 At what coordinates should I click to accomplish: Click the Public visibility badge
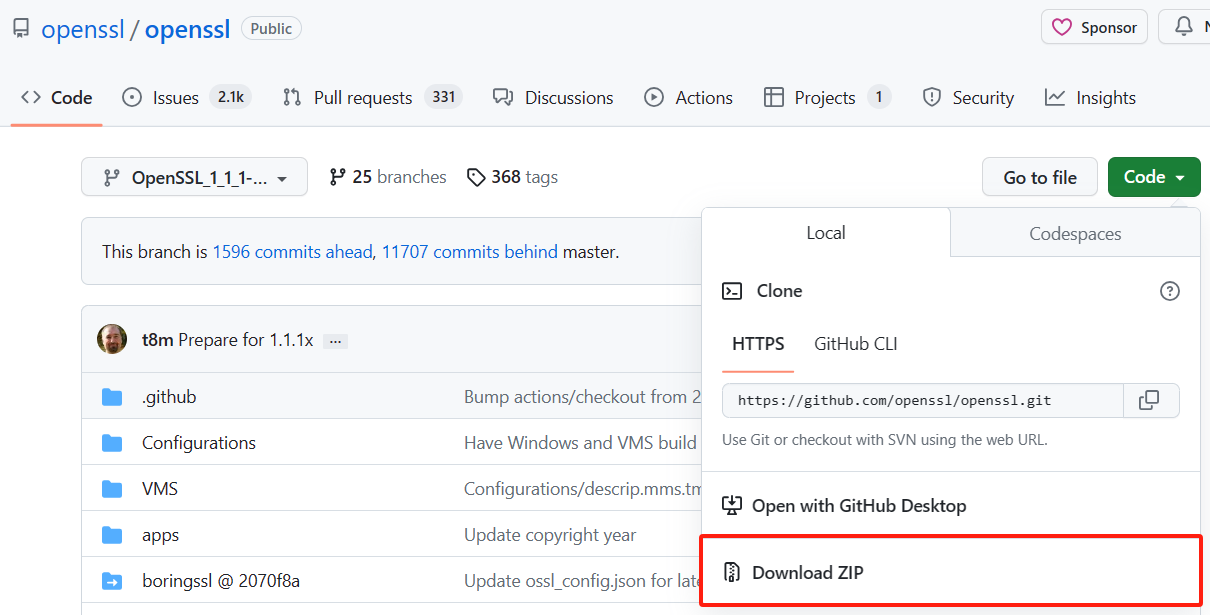pyautogui.click(x=271, y=29)
